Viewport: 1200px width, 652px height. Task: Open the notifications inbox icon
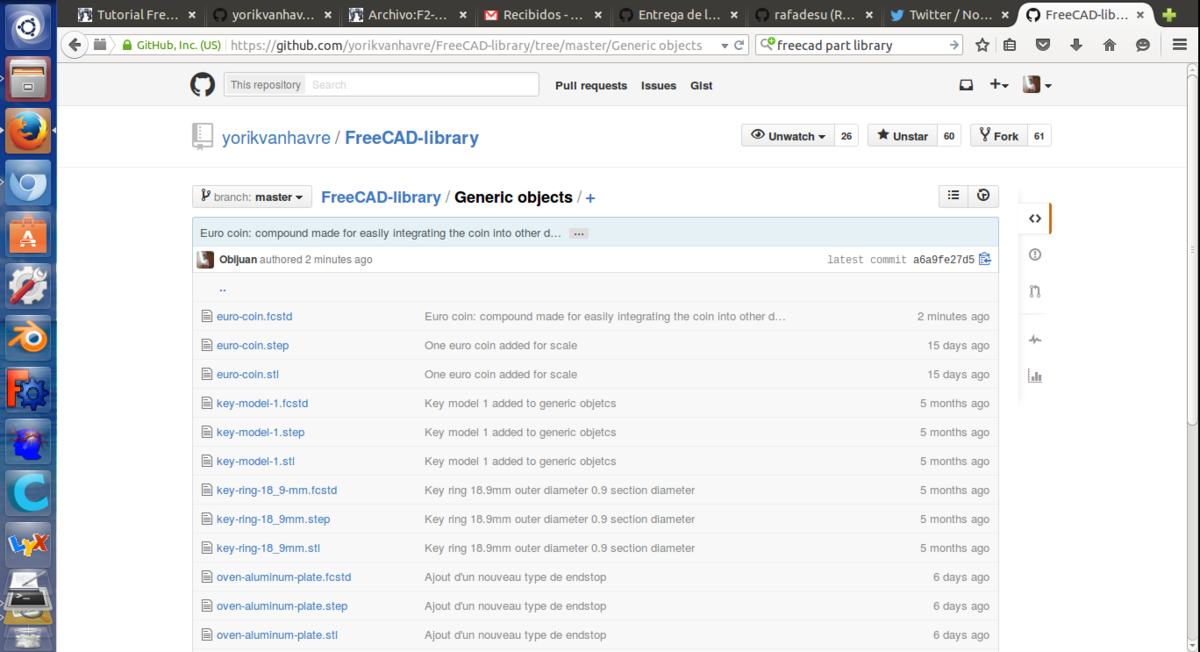coord(966,85)
